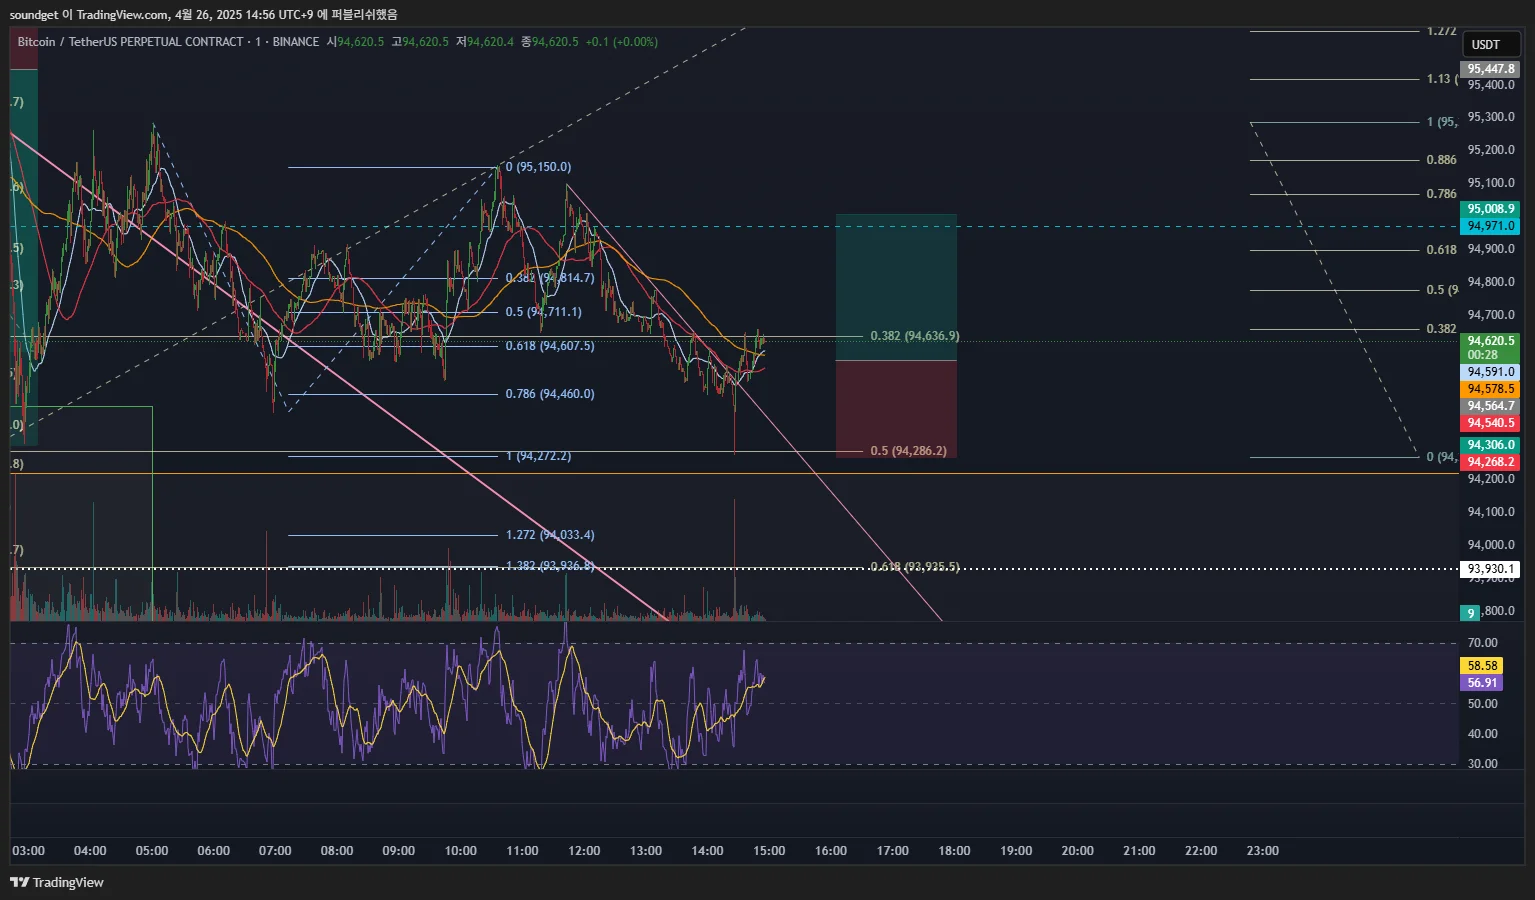Click the red 94,540.5 price label
This screenshot has width=1535, height=900.
pos(1490,423)
